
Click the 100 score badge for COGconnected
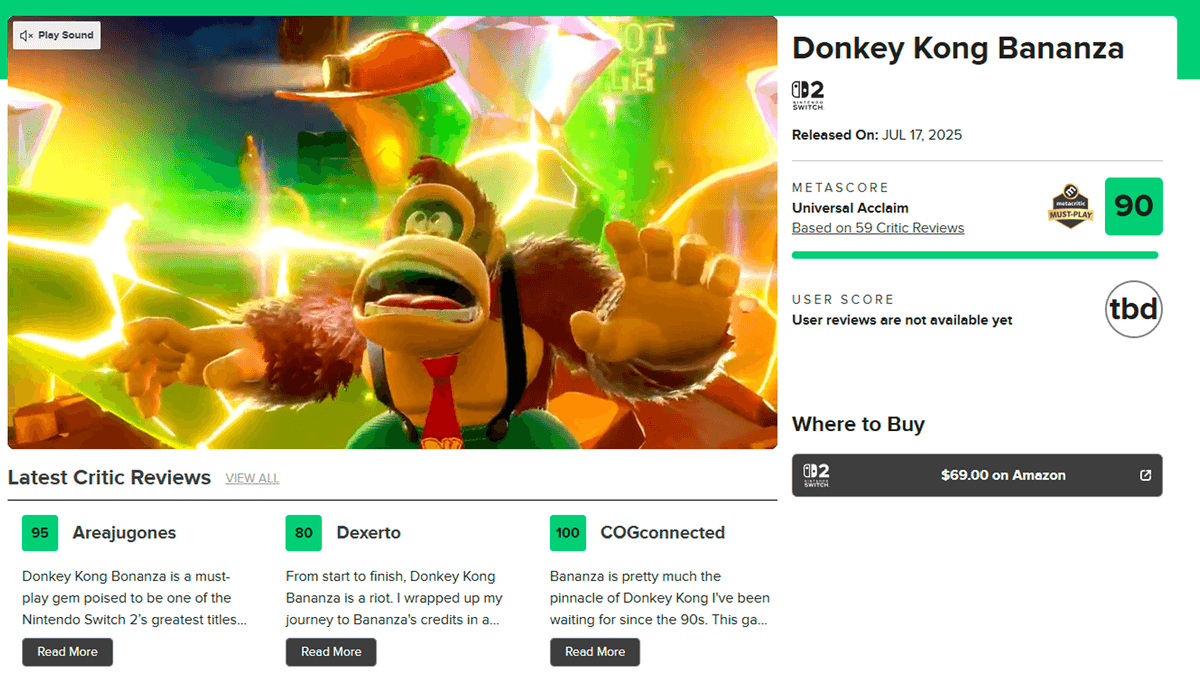tap(567, 533)
